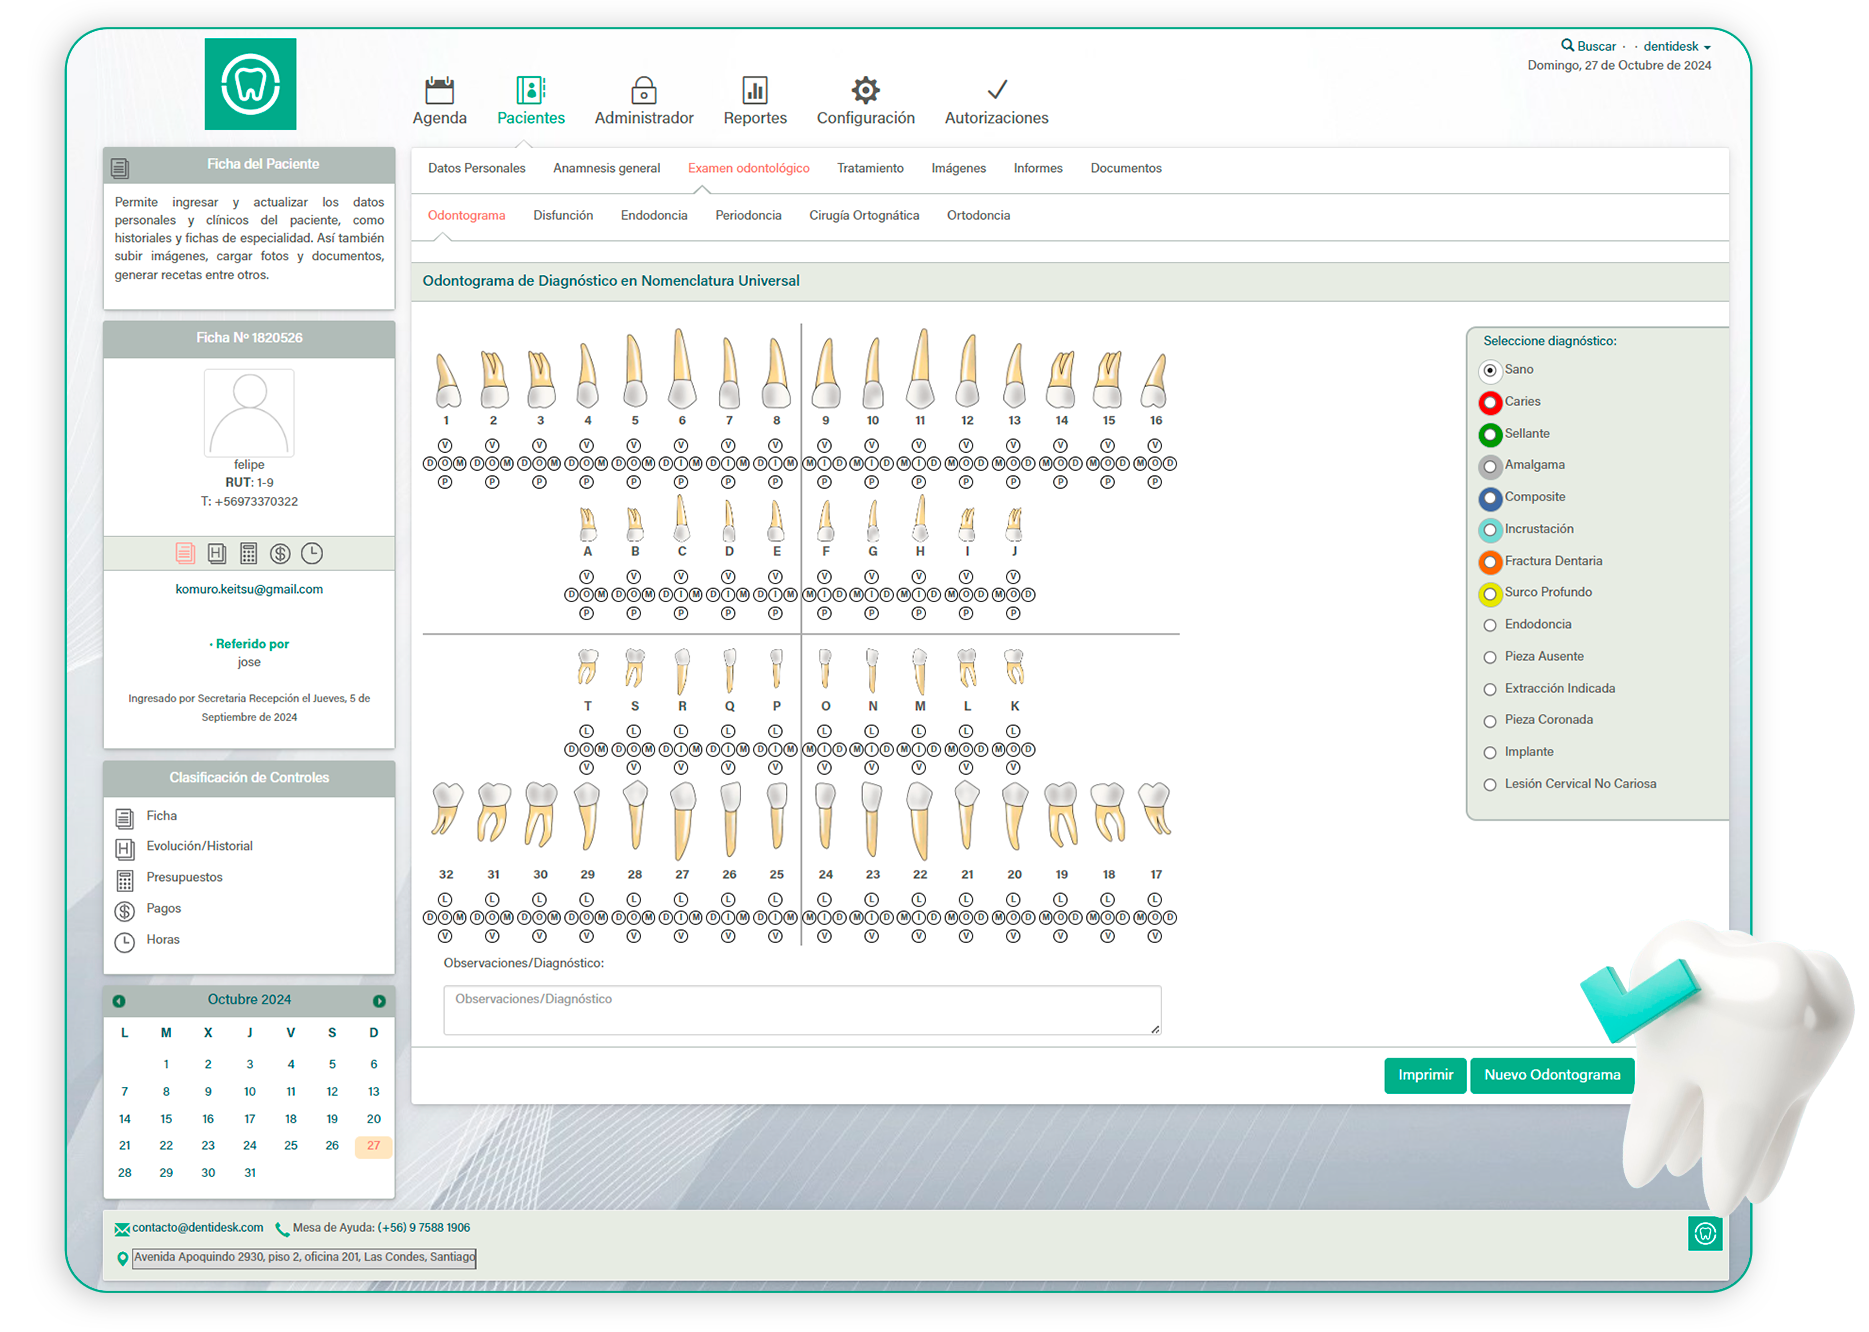This screenshot has width=1869, height=1332.
Task: Switch to the Tratamiento tab
Action: (870, 168)
